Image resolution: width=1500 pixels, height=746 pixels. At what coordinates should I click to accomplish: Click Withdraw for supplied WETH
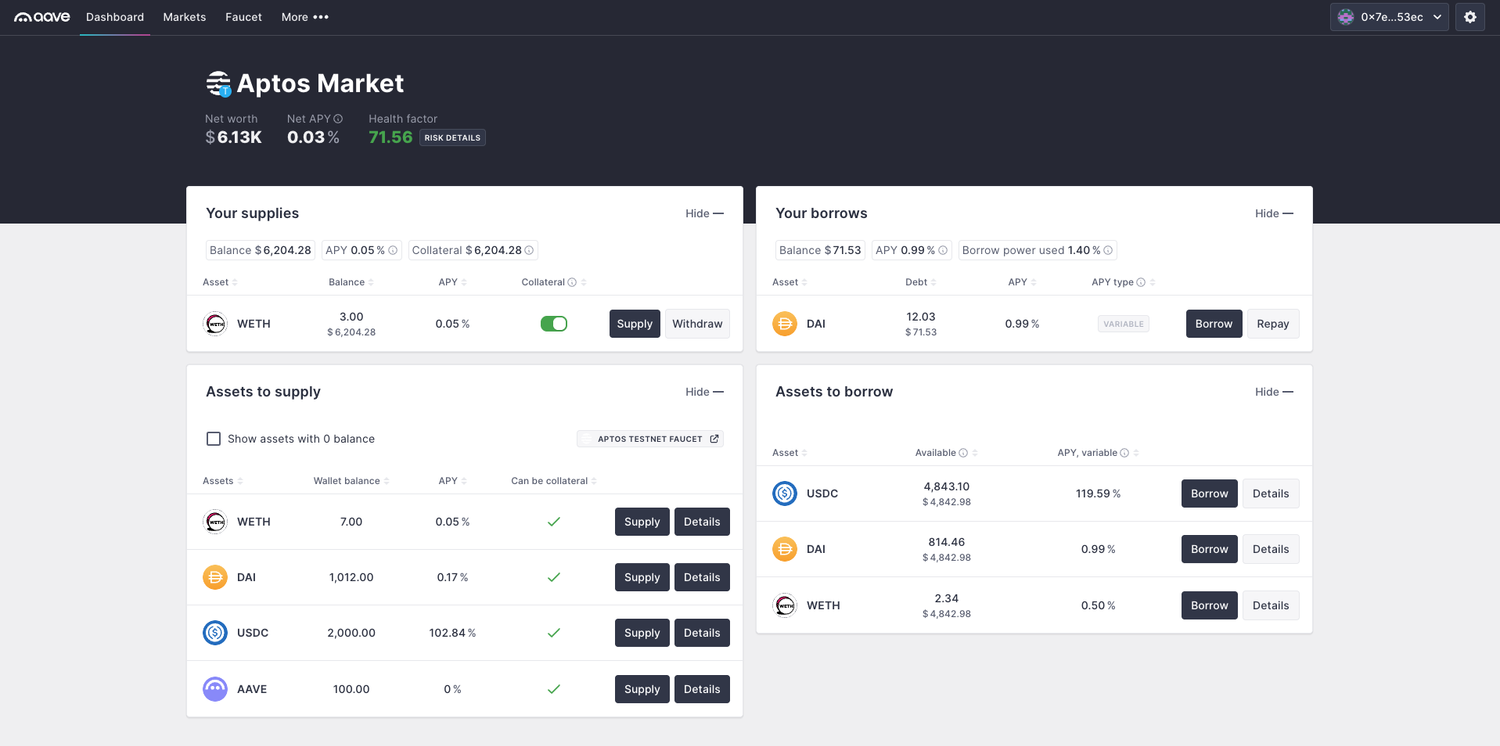(x=697, y=324)
